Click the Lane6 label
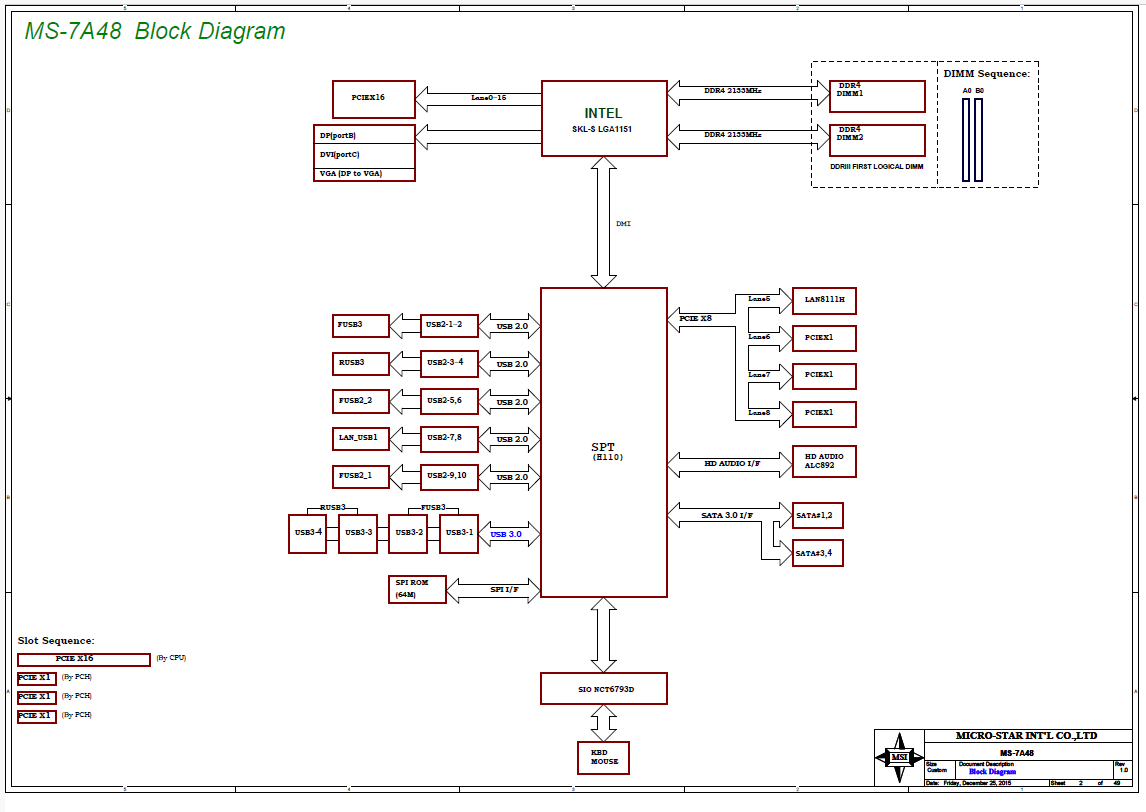 coord(759,337)
